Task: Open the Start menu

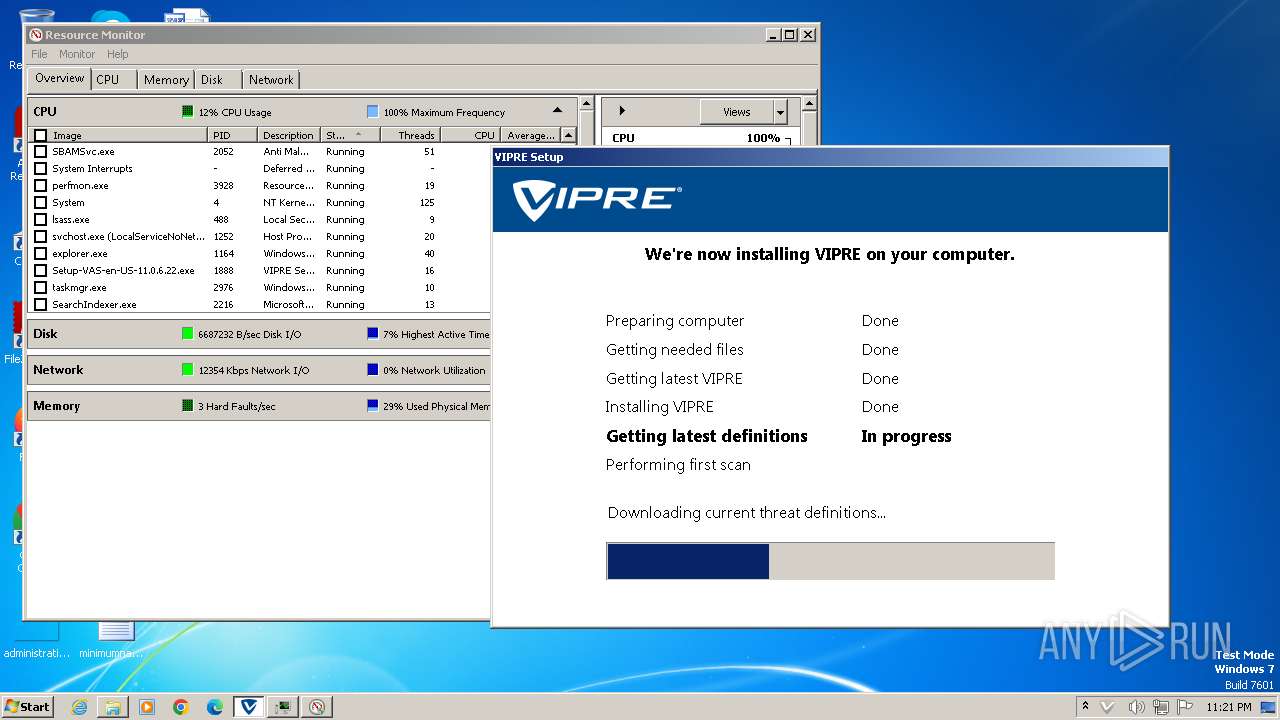Action: pos(27,706)
